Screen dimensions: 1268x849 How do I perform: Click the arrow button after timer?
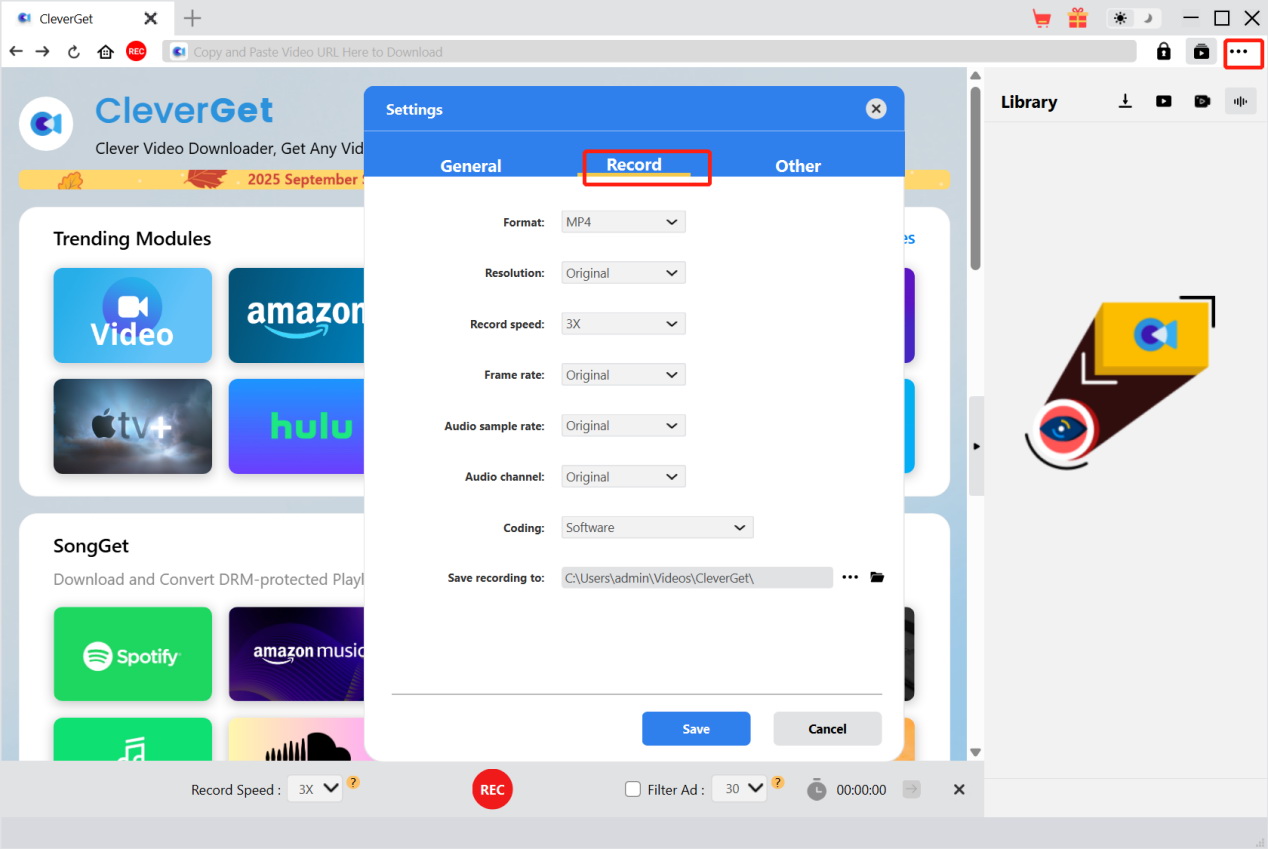[911, 789]
